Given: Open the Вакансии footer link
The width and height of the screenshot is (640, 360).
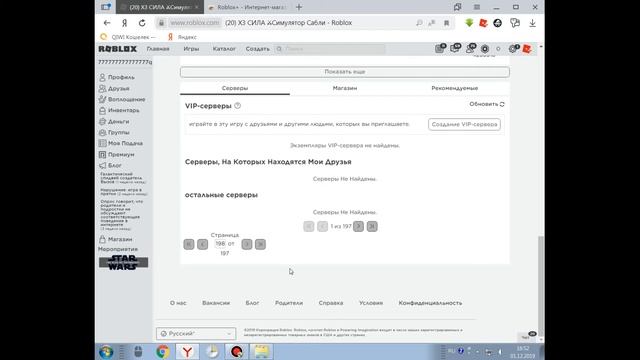Looking at the screenshot, I should pos(216,303).
